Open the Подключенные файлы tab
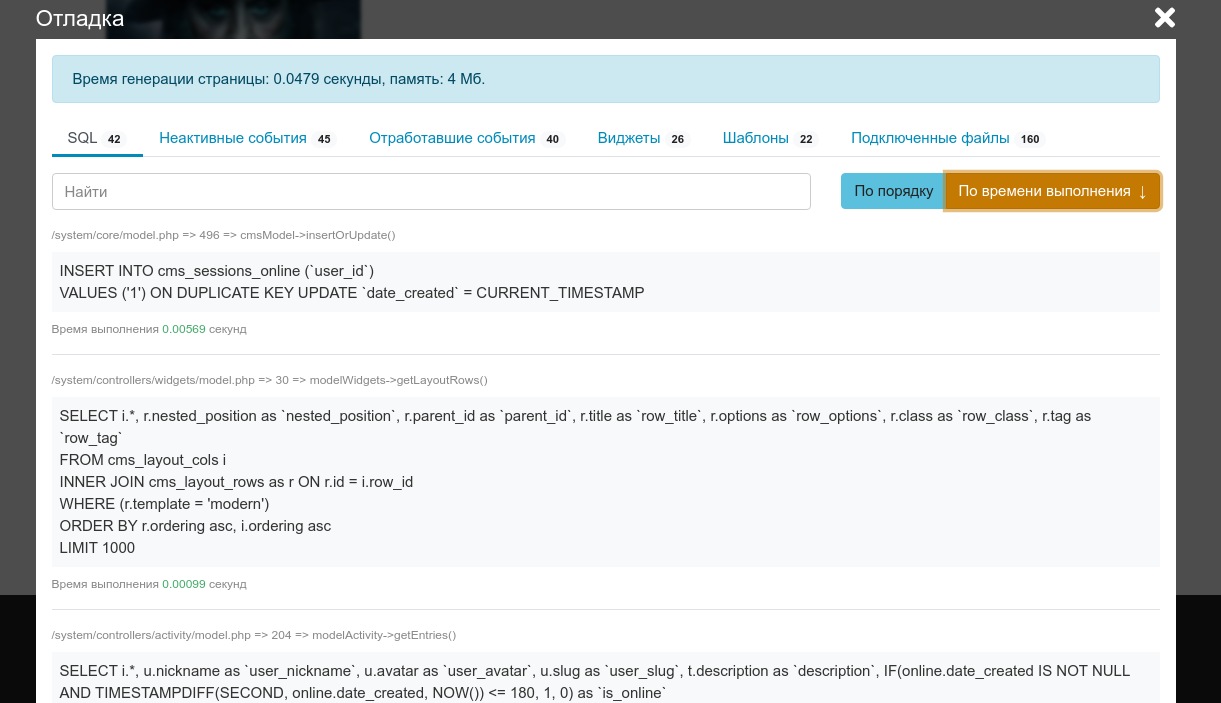Image resolution: width=1221 pixels, height=703 pixels. (930, 138)
